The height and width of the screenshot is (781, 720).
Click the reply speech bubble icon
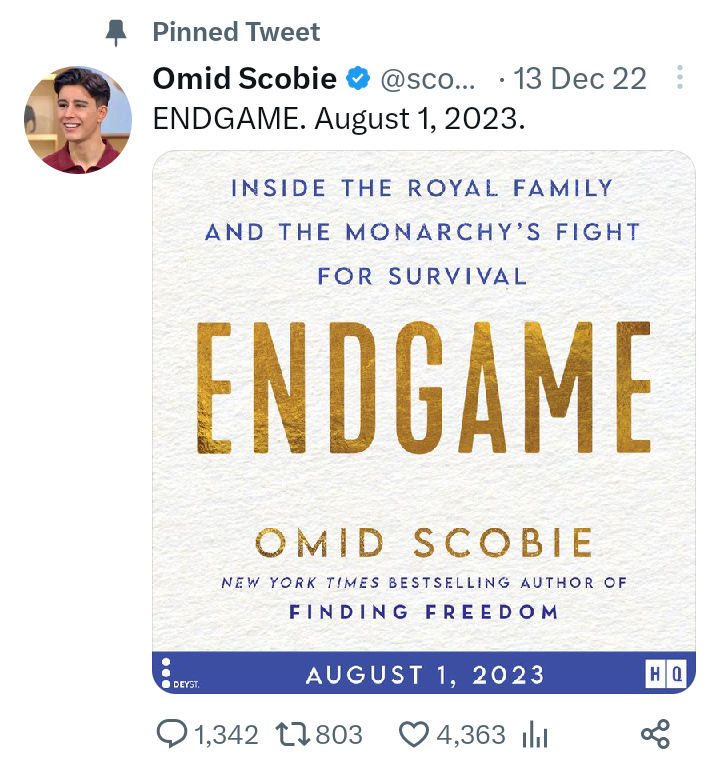(172, 735)
